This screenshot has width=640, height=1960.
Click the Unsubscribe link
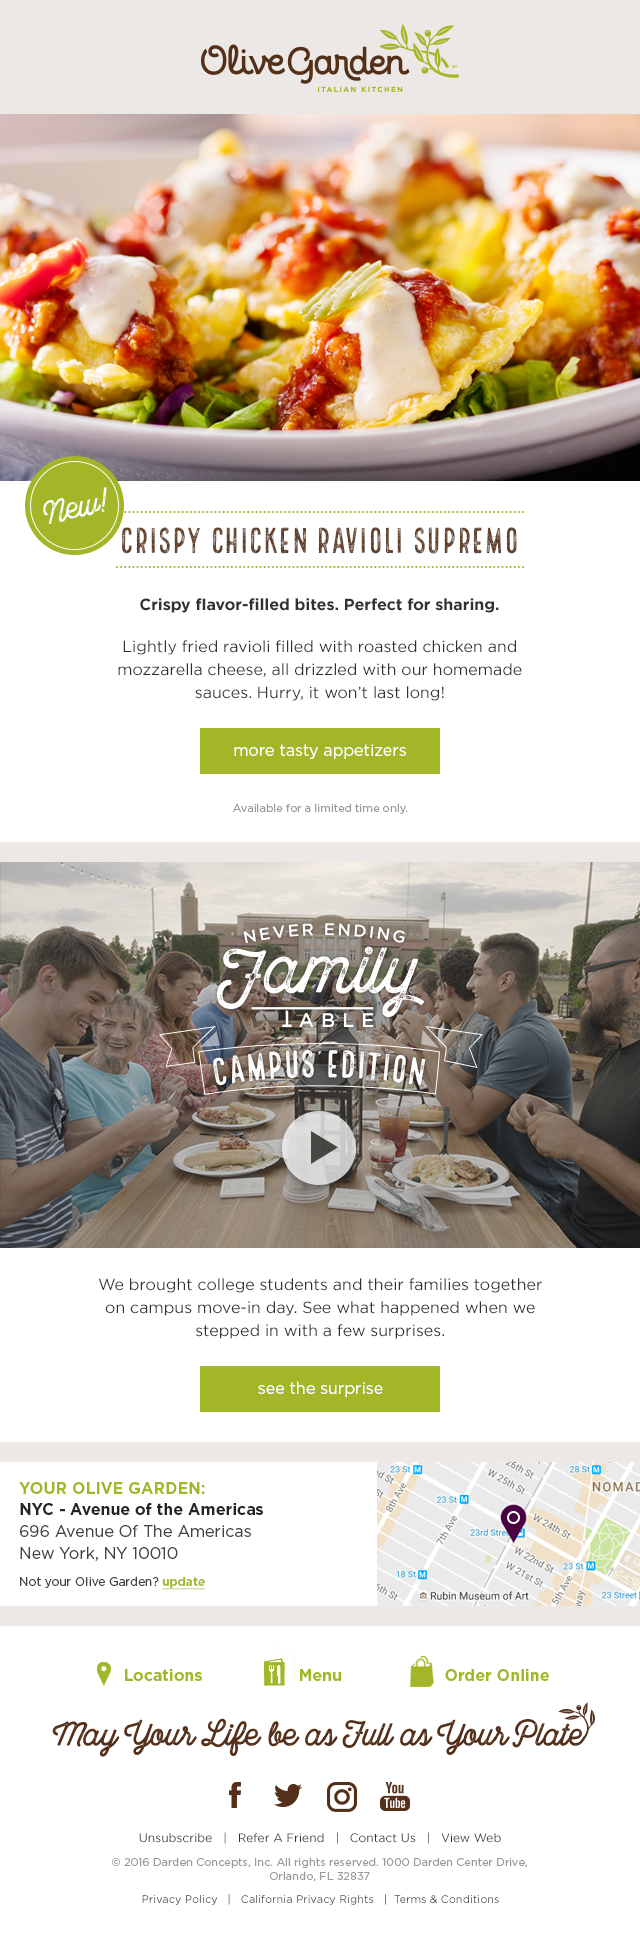176,1838
